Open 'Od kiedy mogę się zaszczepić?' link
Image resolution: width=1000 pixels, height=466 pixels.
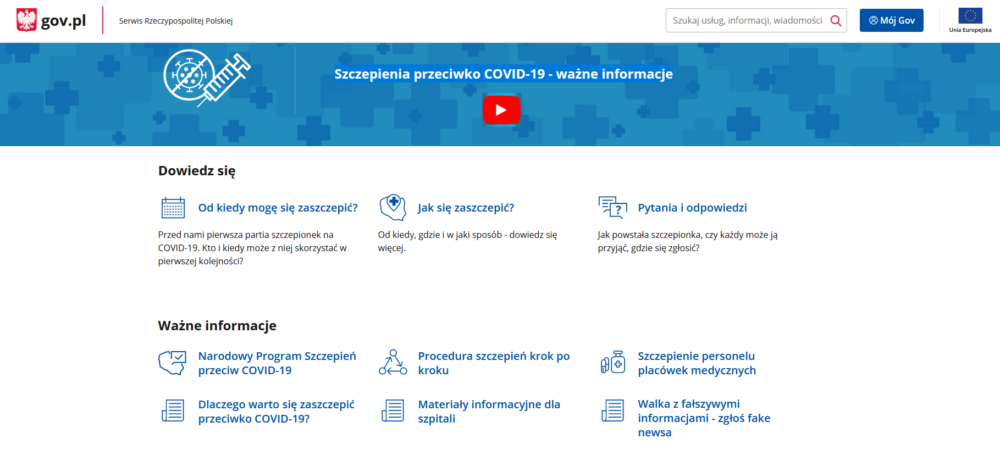(x=277, y=208)
